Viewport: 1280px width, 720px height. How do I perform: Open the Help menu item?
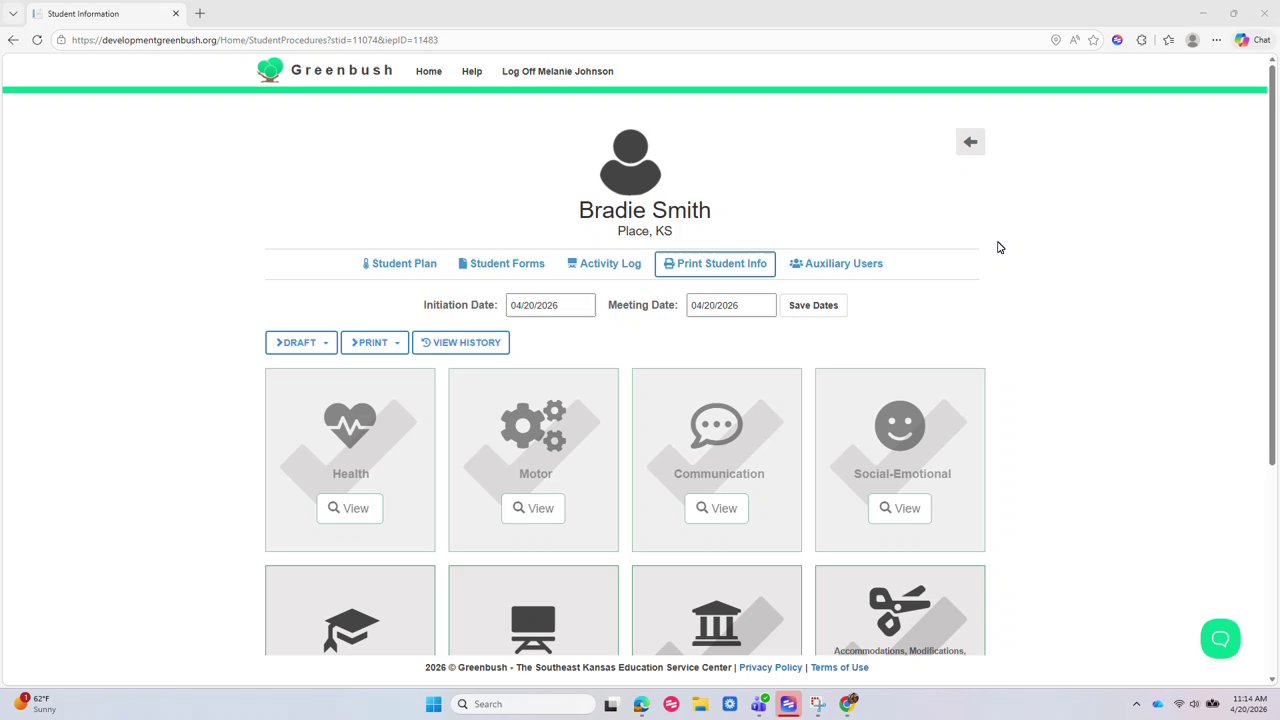point(472,71)
